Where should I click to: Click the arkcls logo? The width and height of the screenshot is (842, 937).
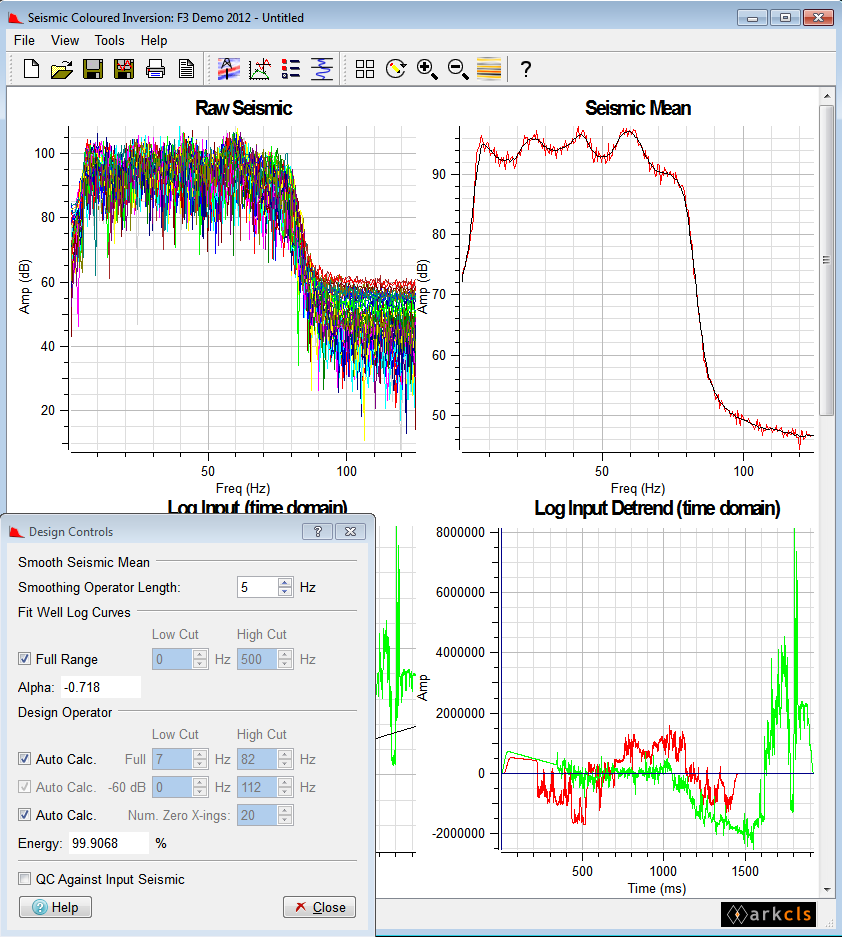tap(768, 914)
